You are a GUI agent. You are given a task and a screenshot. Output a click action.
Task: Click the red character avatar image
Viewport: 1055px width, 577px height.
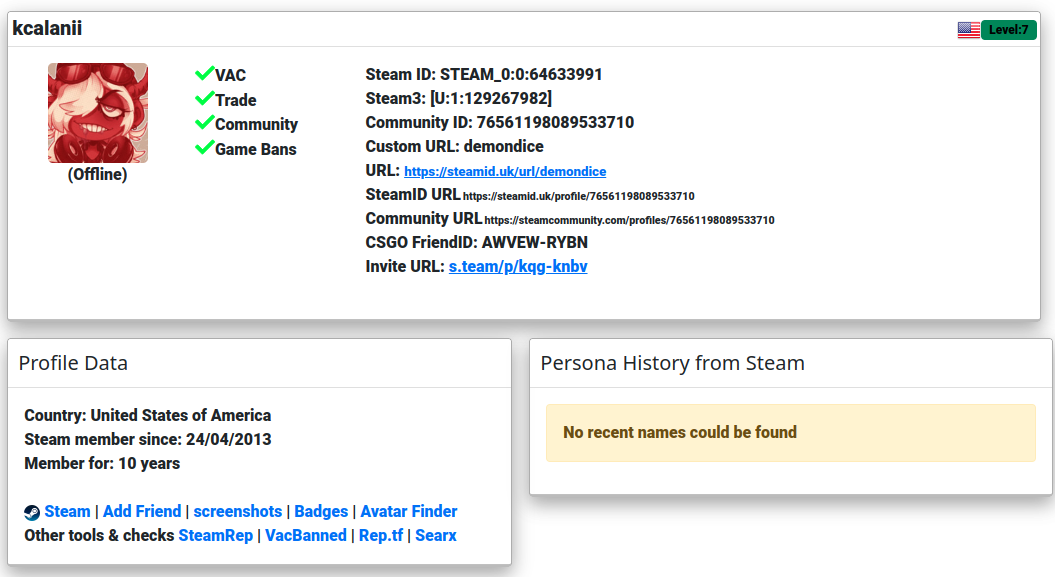pos(98,113)
